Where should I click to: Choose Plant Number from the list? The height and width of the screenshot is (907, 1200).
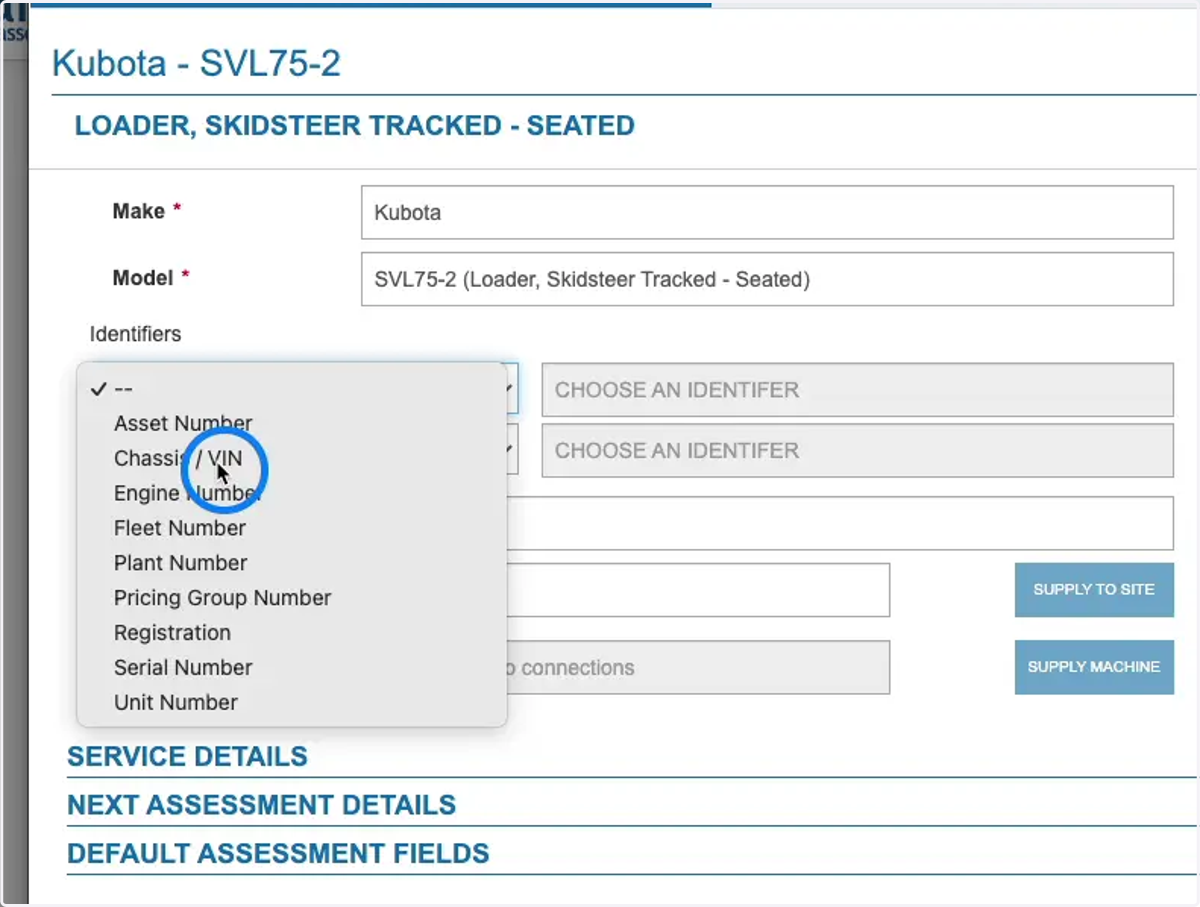pos(291,563)
